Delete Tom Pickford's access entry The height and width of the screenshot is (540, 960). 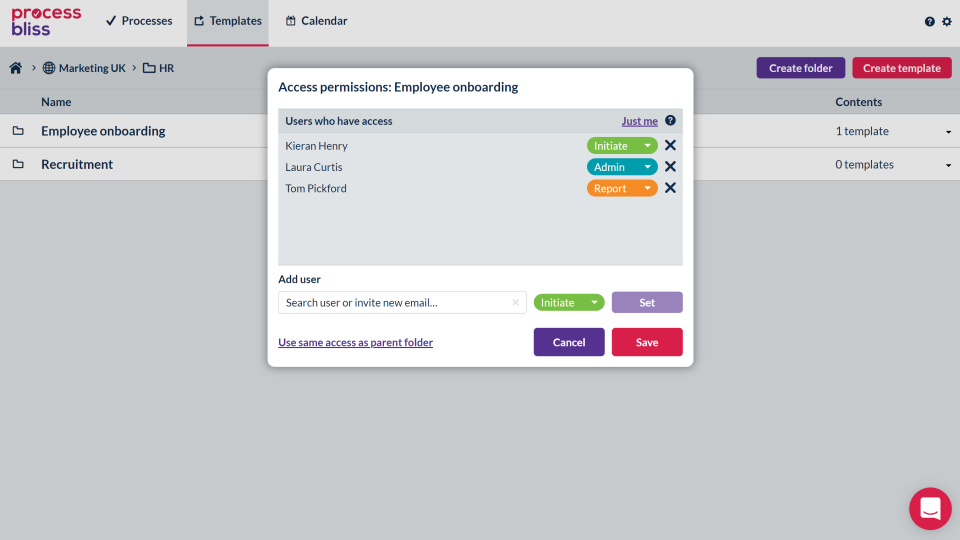670,188
